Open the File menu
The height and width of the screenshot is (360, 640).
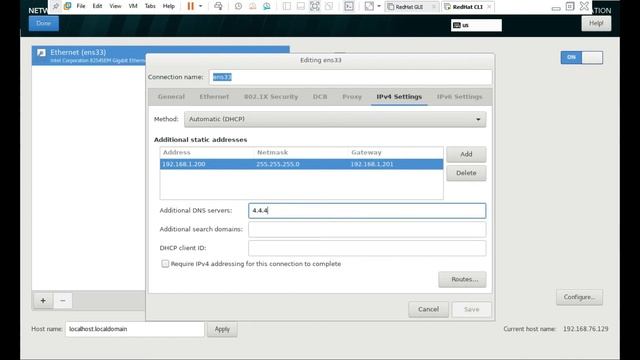[x=81, y=6]
